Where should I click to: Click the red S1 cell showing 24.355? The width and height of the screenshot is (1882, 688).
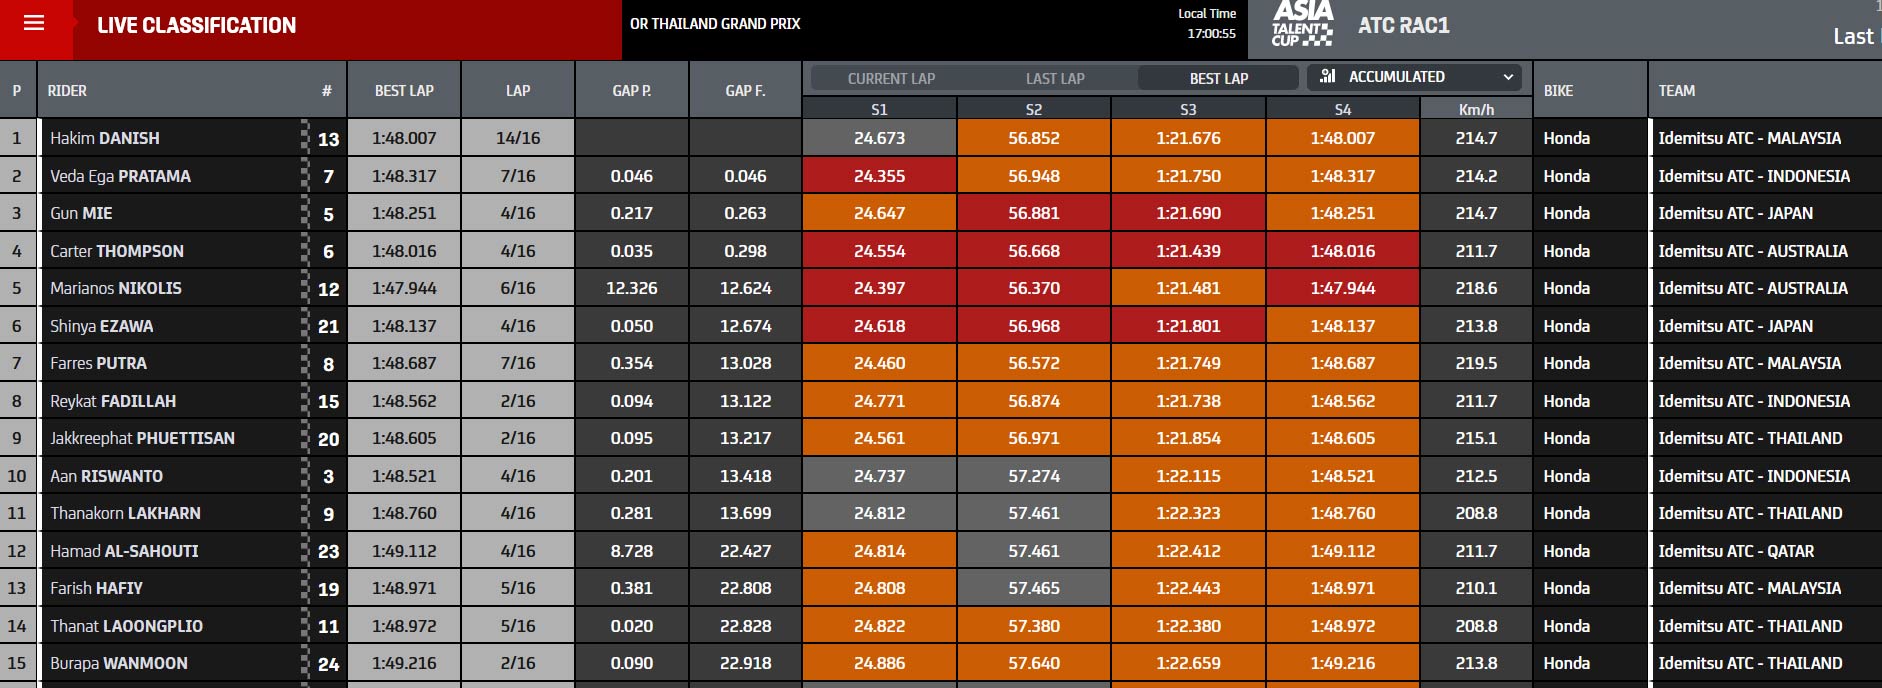pyautogui.click(x=879, y=176)
